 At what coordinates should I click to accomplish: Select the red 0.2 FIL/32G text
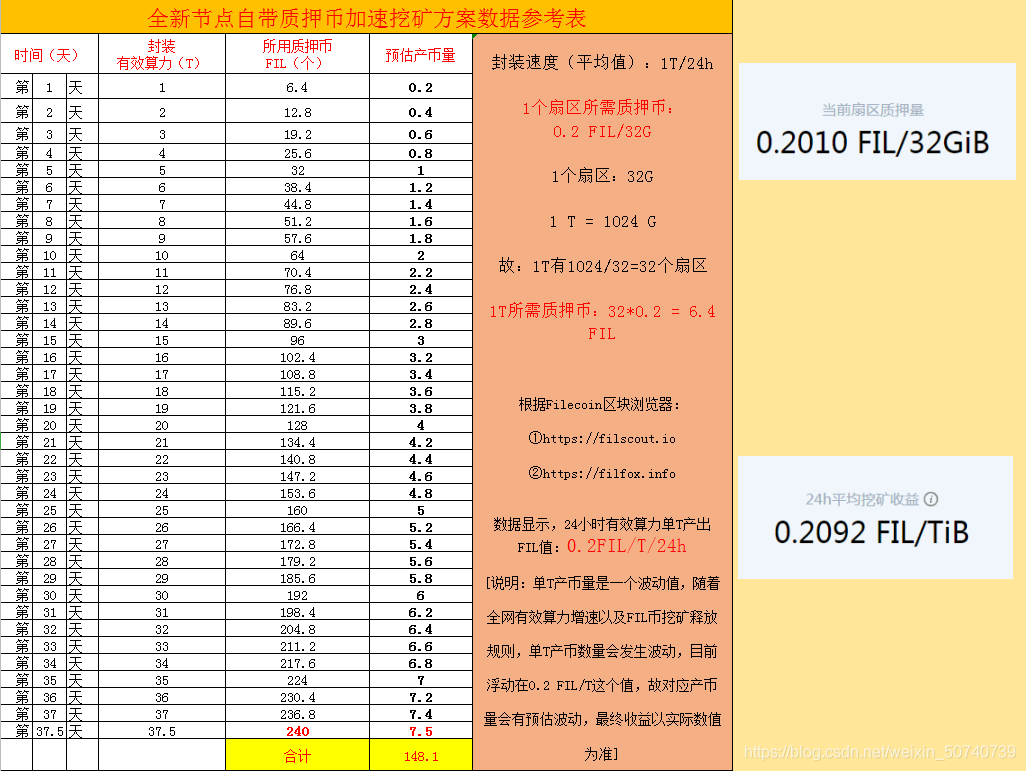[x=602, y=132]
